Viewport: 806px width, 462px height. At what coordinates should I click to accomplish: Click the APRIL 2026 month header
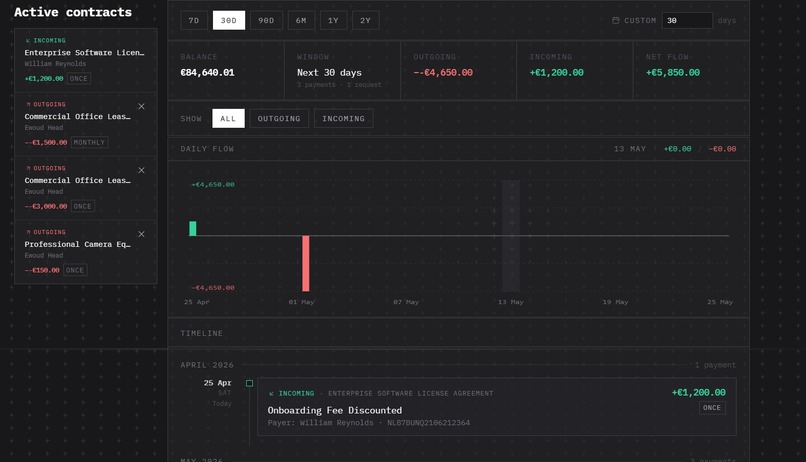pyautogui.click(x=207, y=365)
